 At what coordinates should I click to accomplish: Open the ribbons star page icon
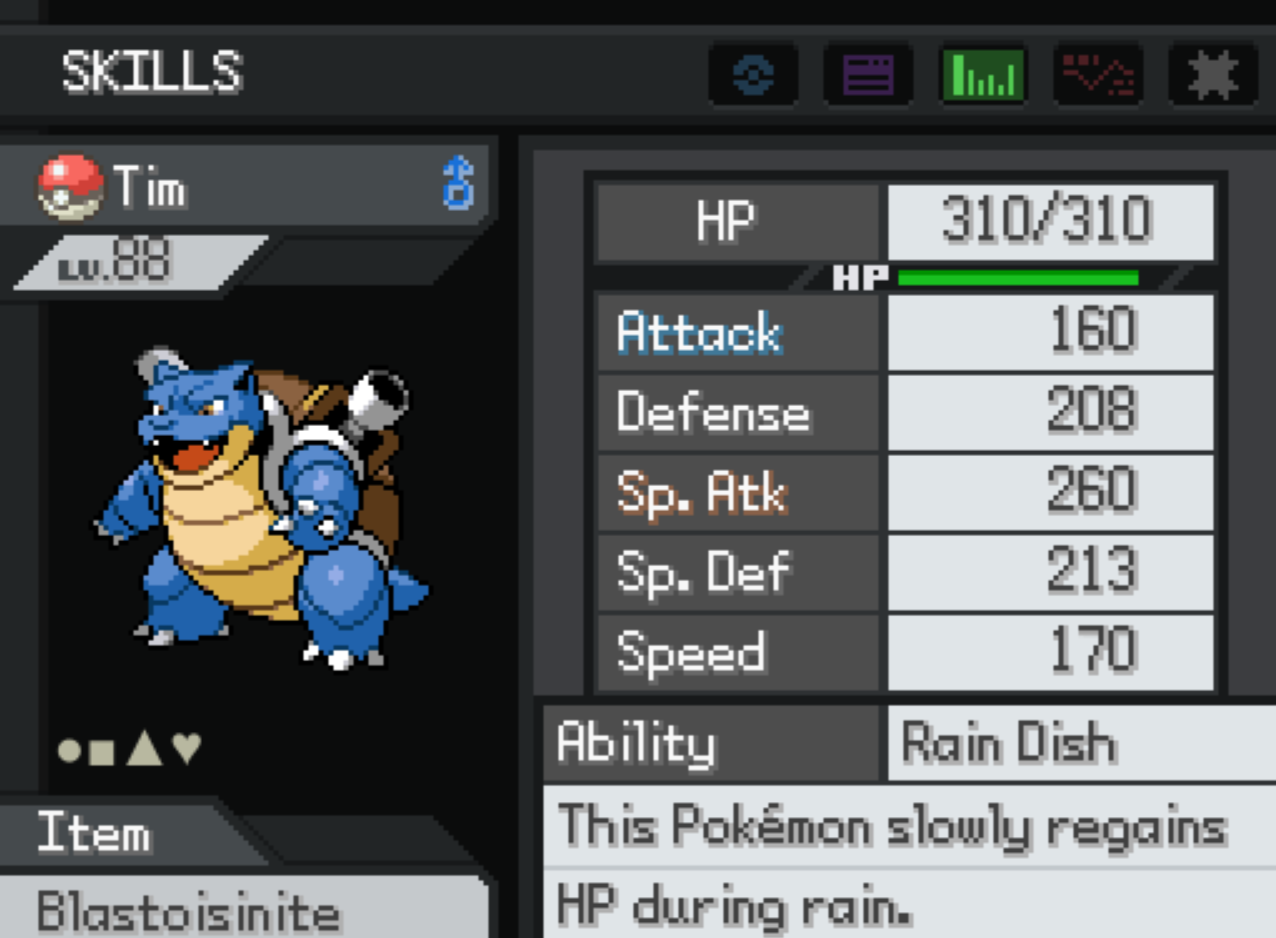(x=1213, y=75)
